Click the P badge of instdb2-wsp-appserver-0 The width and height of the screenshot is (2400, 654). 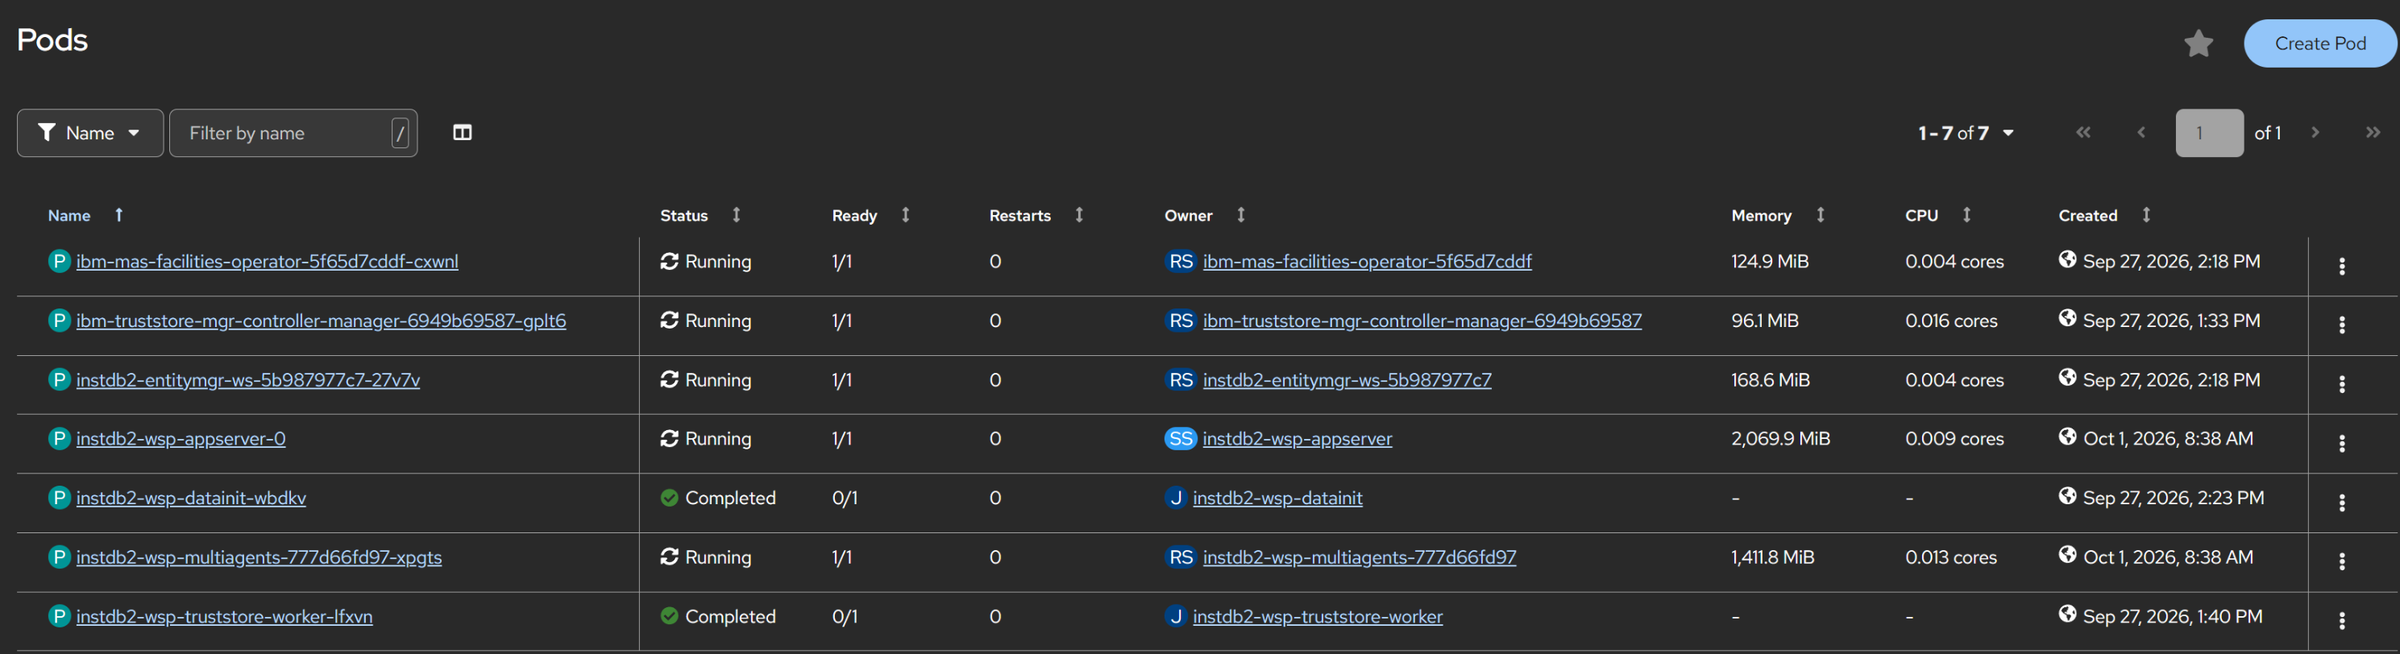coord(59,438)
